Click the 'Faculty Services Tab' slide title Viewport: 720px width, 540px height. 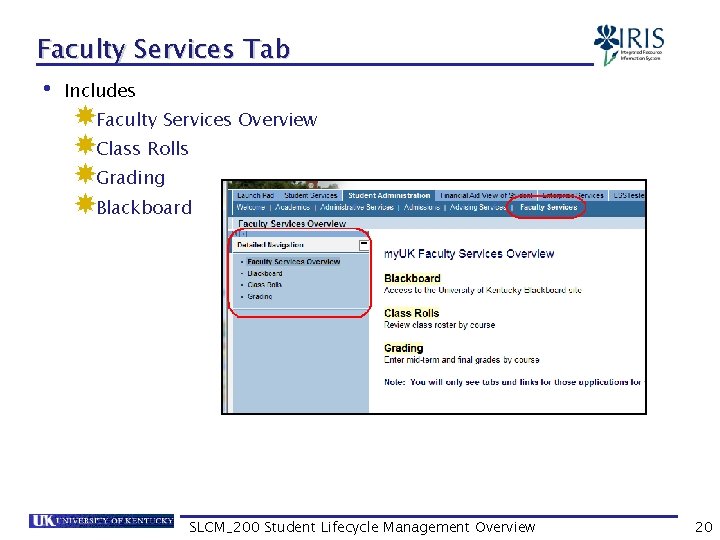click(x=163, y=49)
